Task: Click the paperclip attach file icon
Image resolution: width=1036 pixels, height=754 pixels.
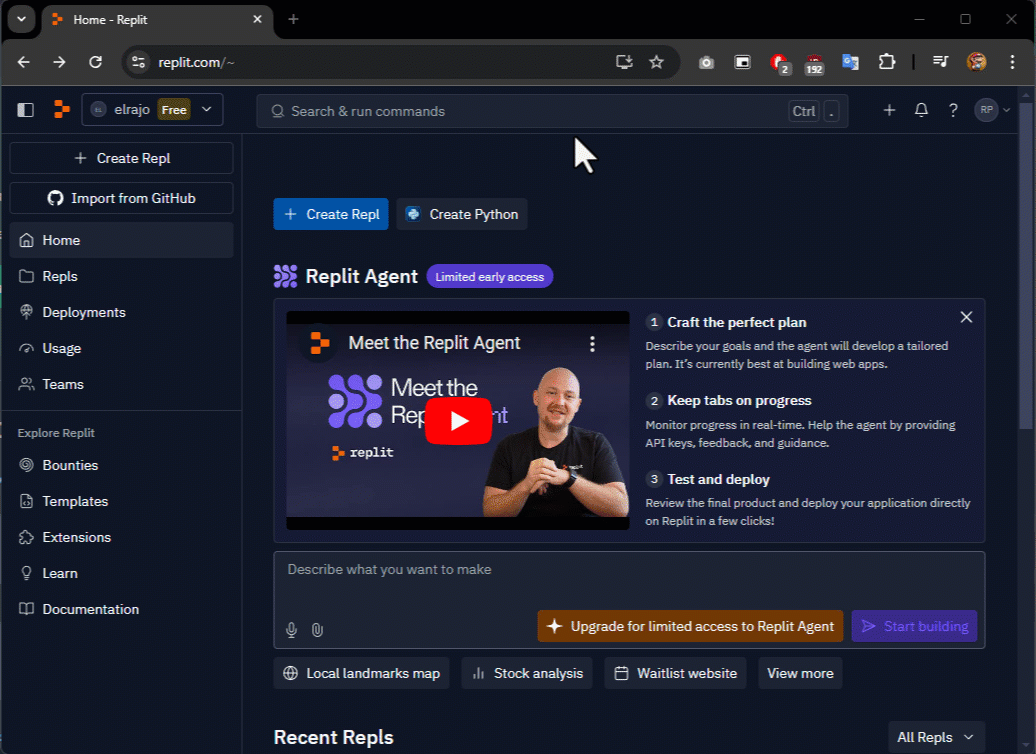Action: click(317, 630)
